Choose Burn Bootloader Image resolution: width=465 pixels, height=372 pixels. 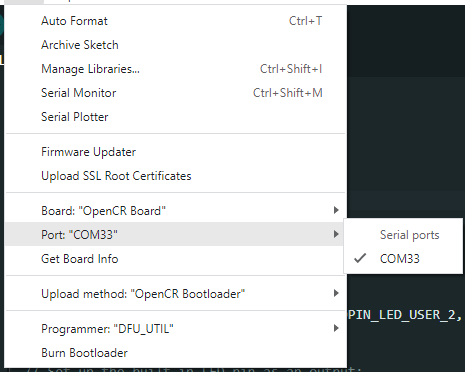pyautogui.click(x=175, y=353)
